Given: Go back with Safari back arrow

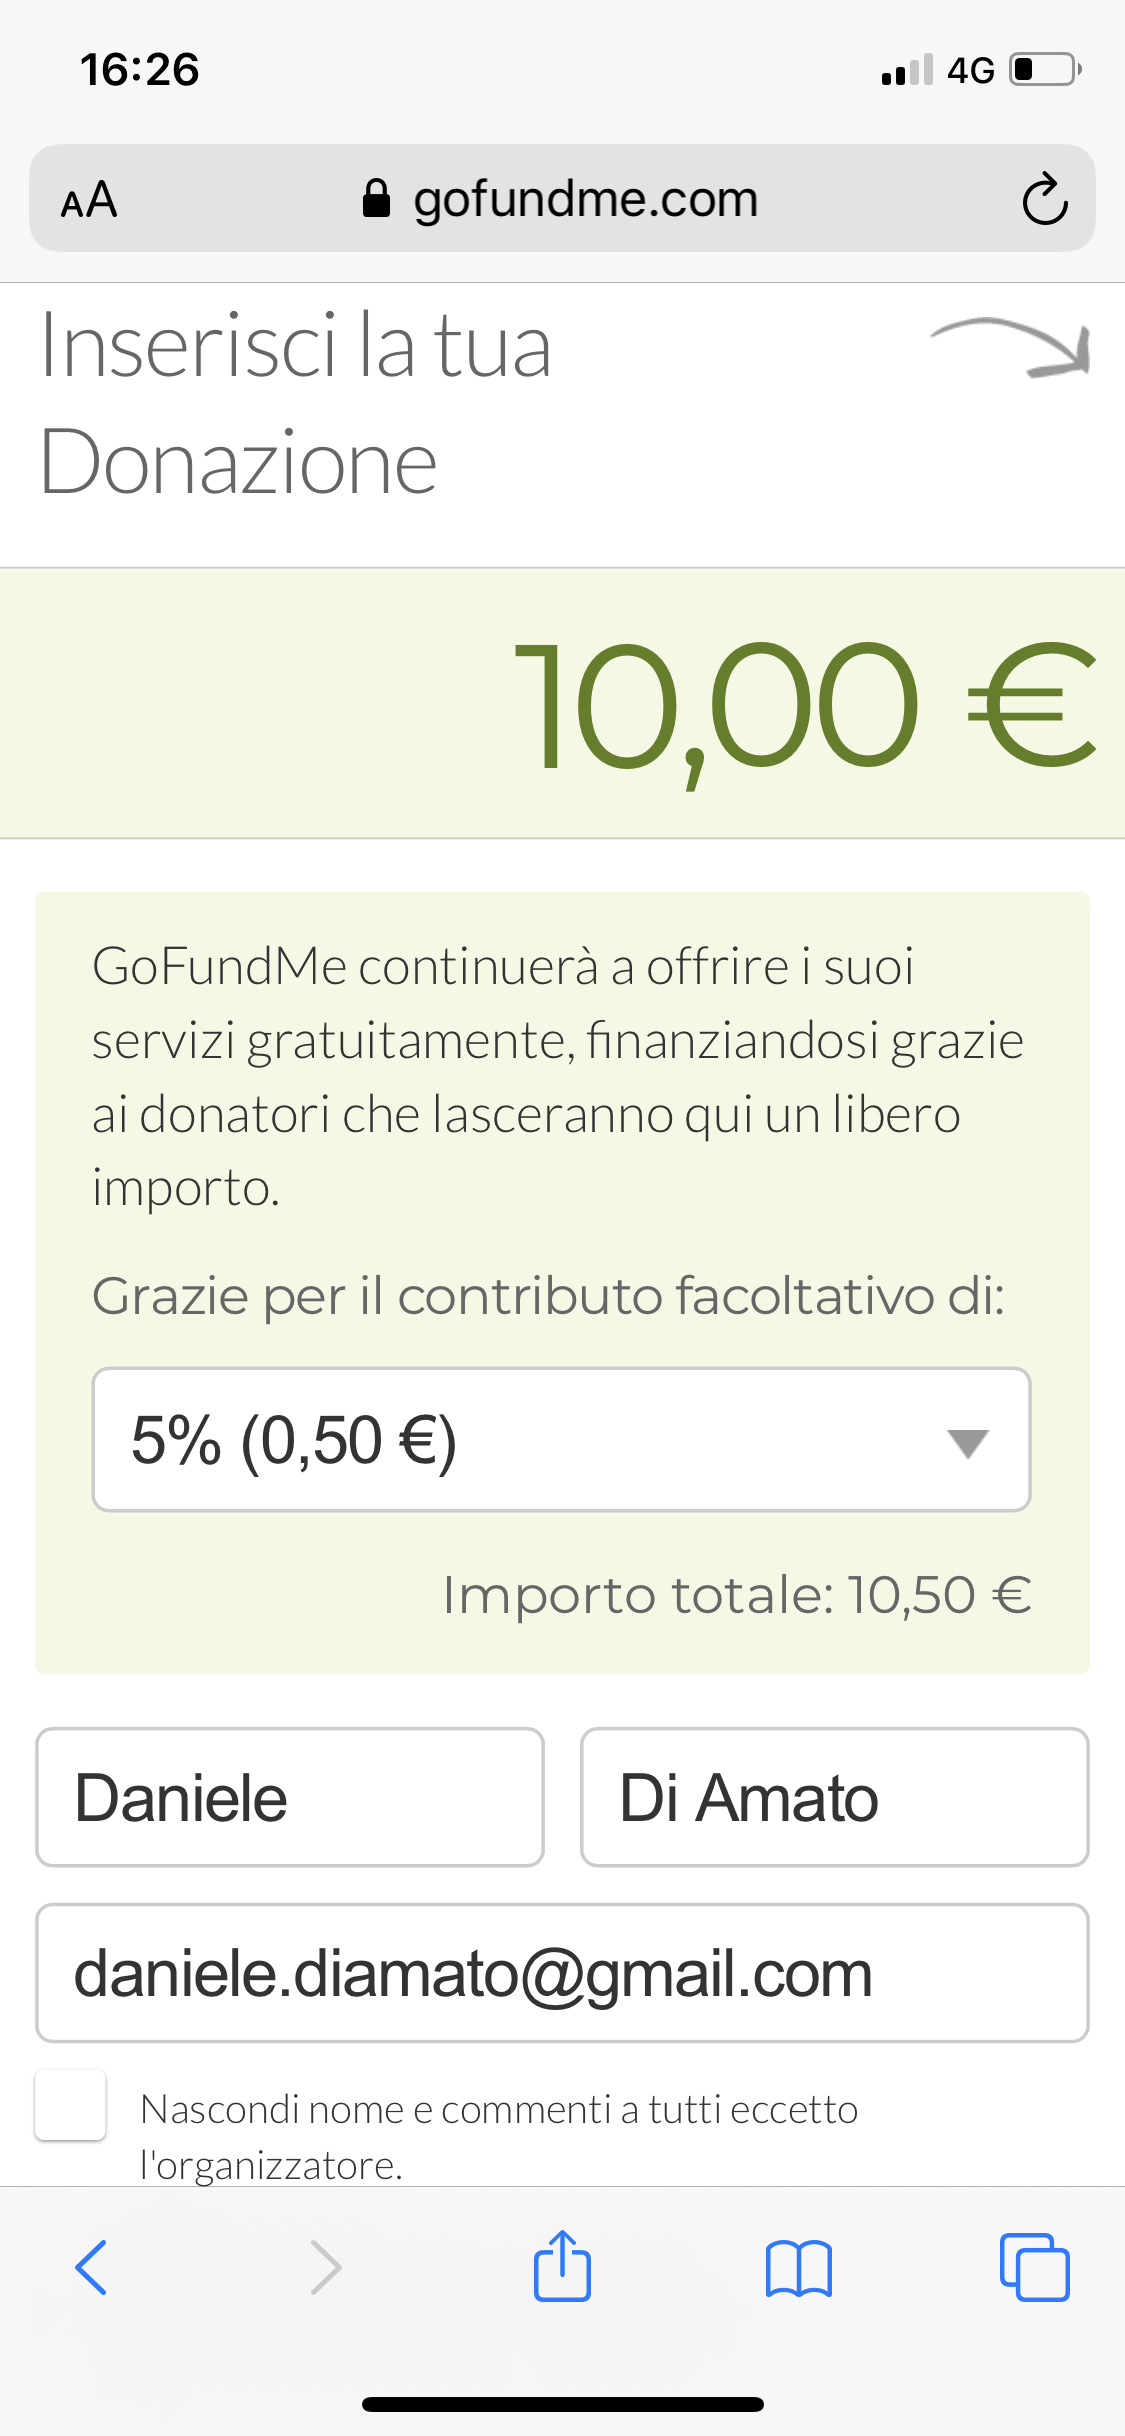Looking at the screenshot, I should tap(91, 2267).
